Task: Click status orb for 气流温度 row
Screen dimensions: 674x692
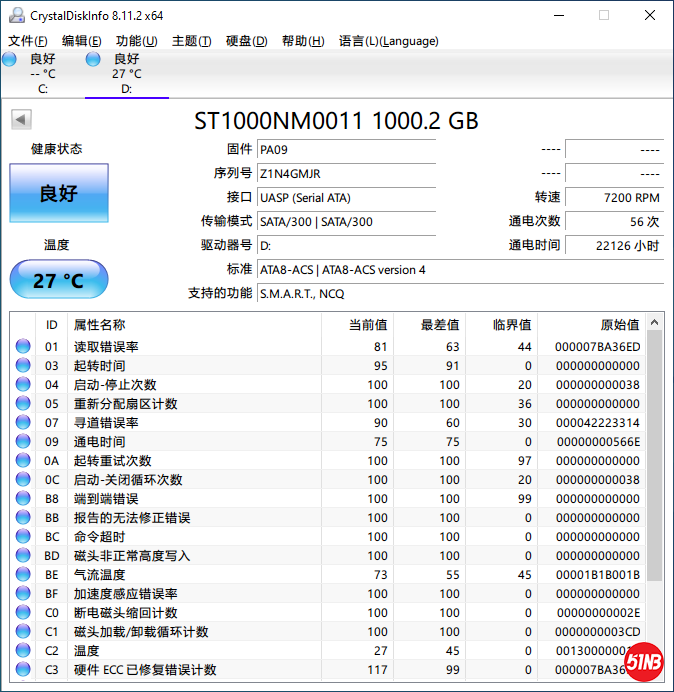Action: (x=23, y=575)
